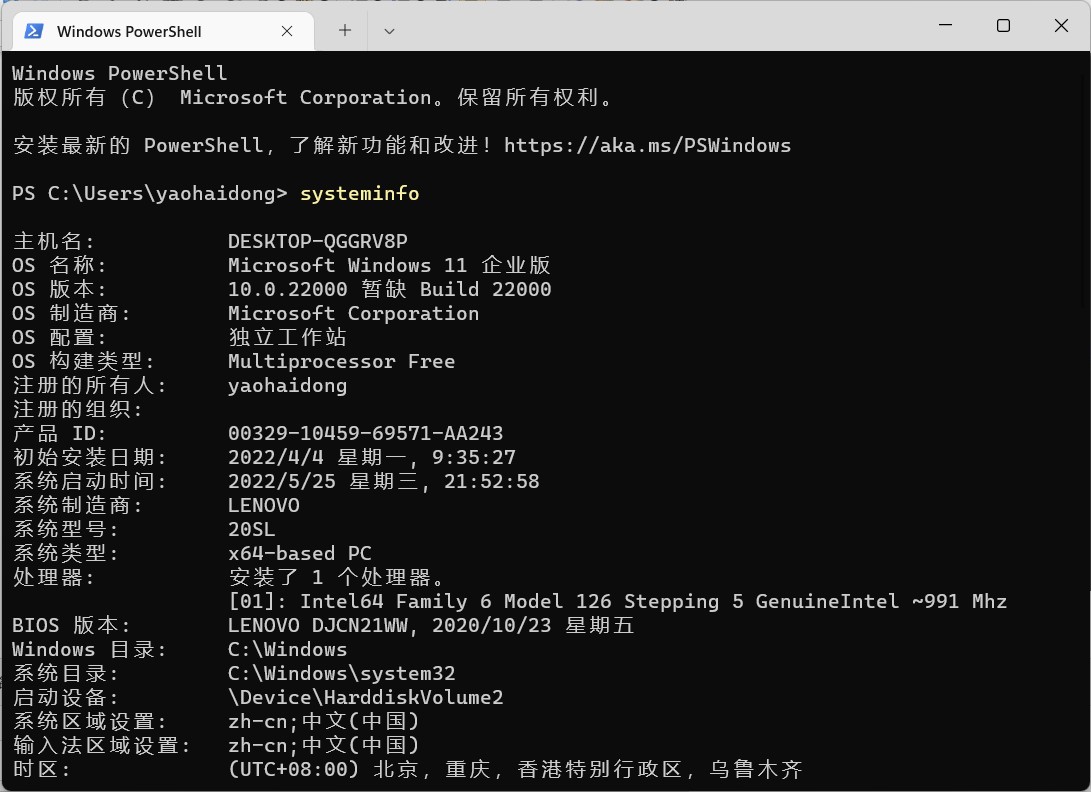Screen dimensions: 1091x792
Task: Click the boot device \Device\HarddiskVolume2 text
Action: tap(365, 697)
